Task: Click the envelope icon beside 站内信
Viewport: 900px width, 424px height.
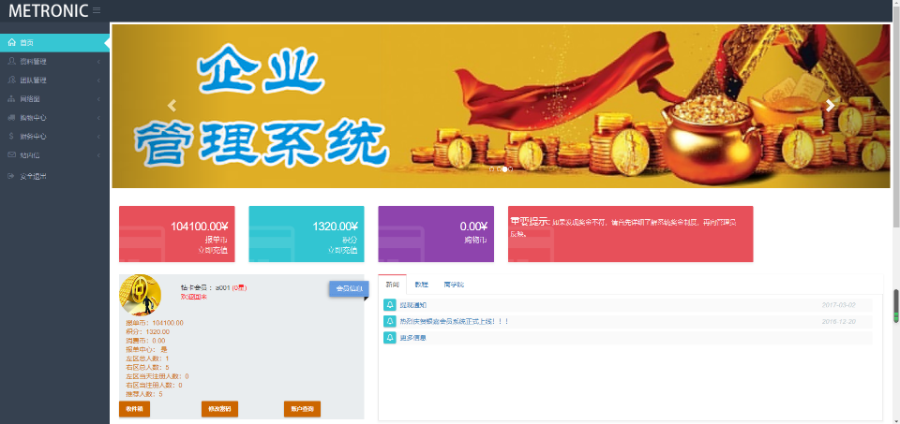Action: [11, 155]
